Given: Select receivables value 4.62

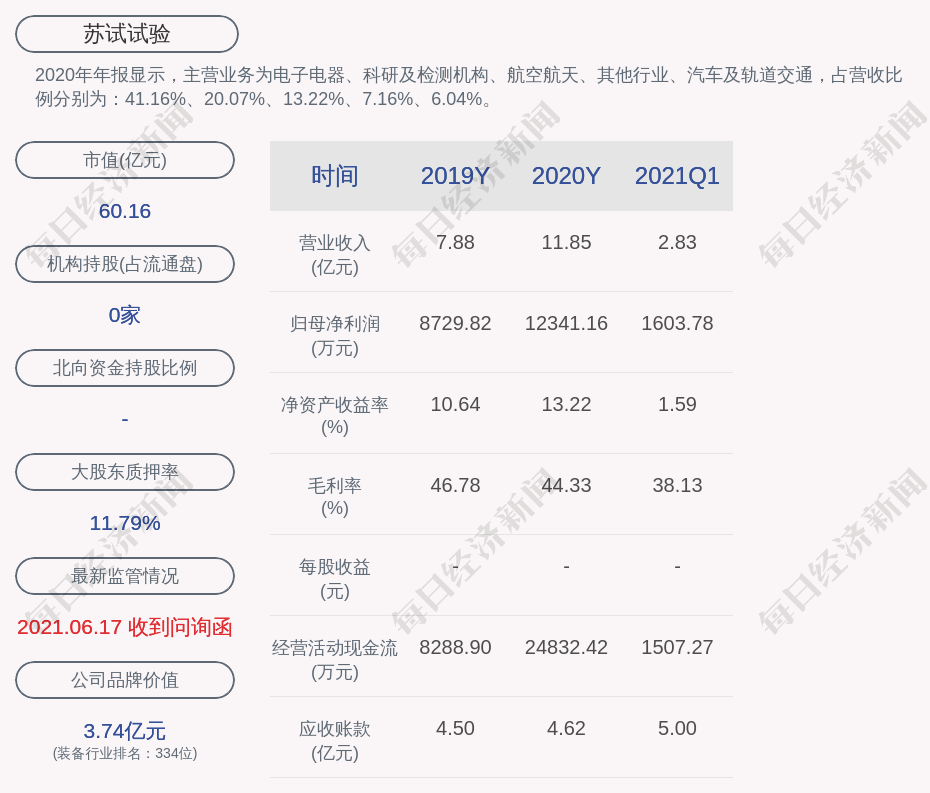Looking at the screenshot, I should pos(566,728).
